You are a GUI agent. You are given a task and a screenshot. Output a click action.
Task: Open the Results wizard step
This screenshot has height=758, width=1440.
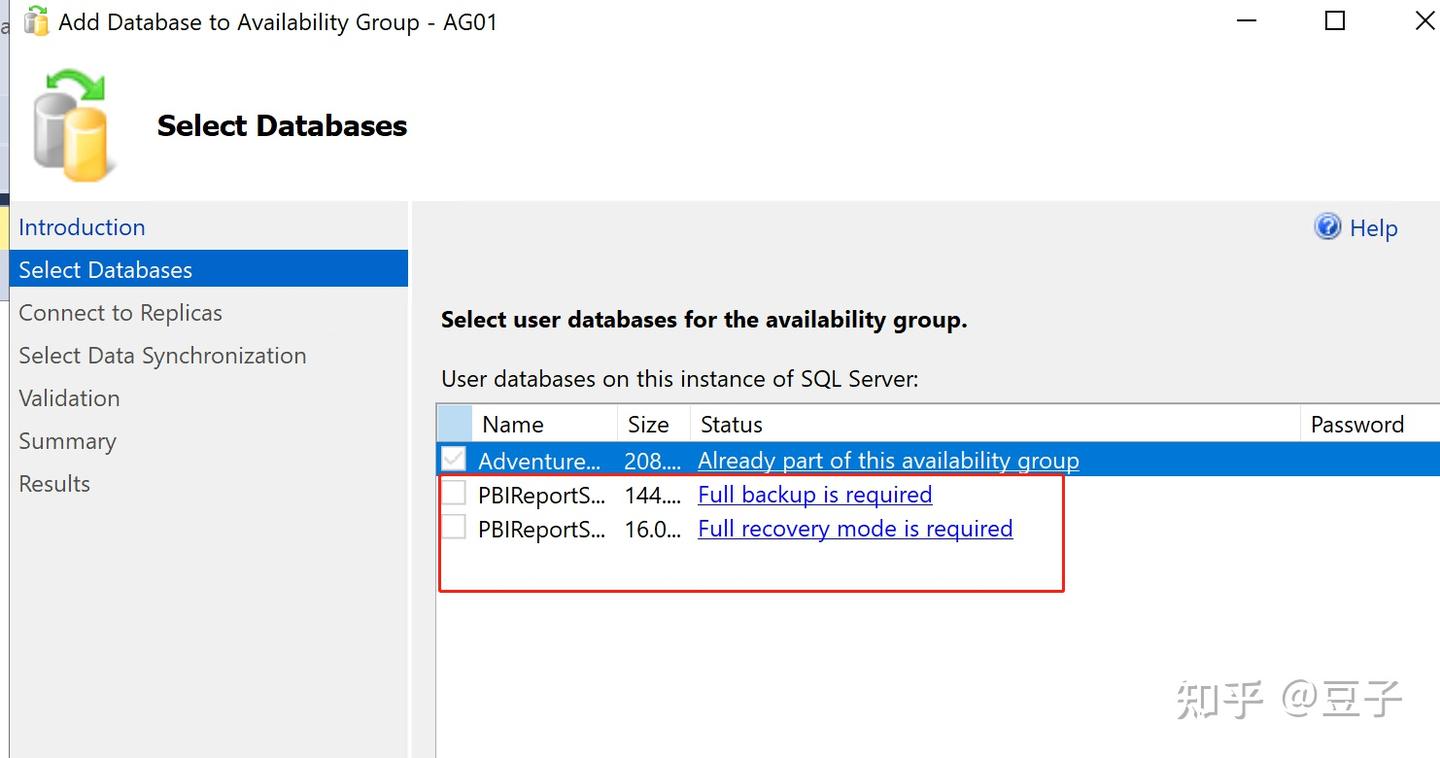54,484
